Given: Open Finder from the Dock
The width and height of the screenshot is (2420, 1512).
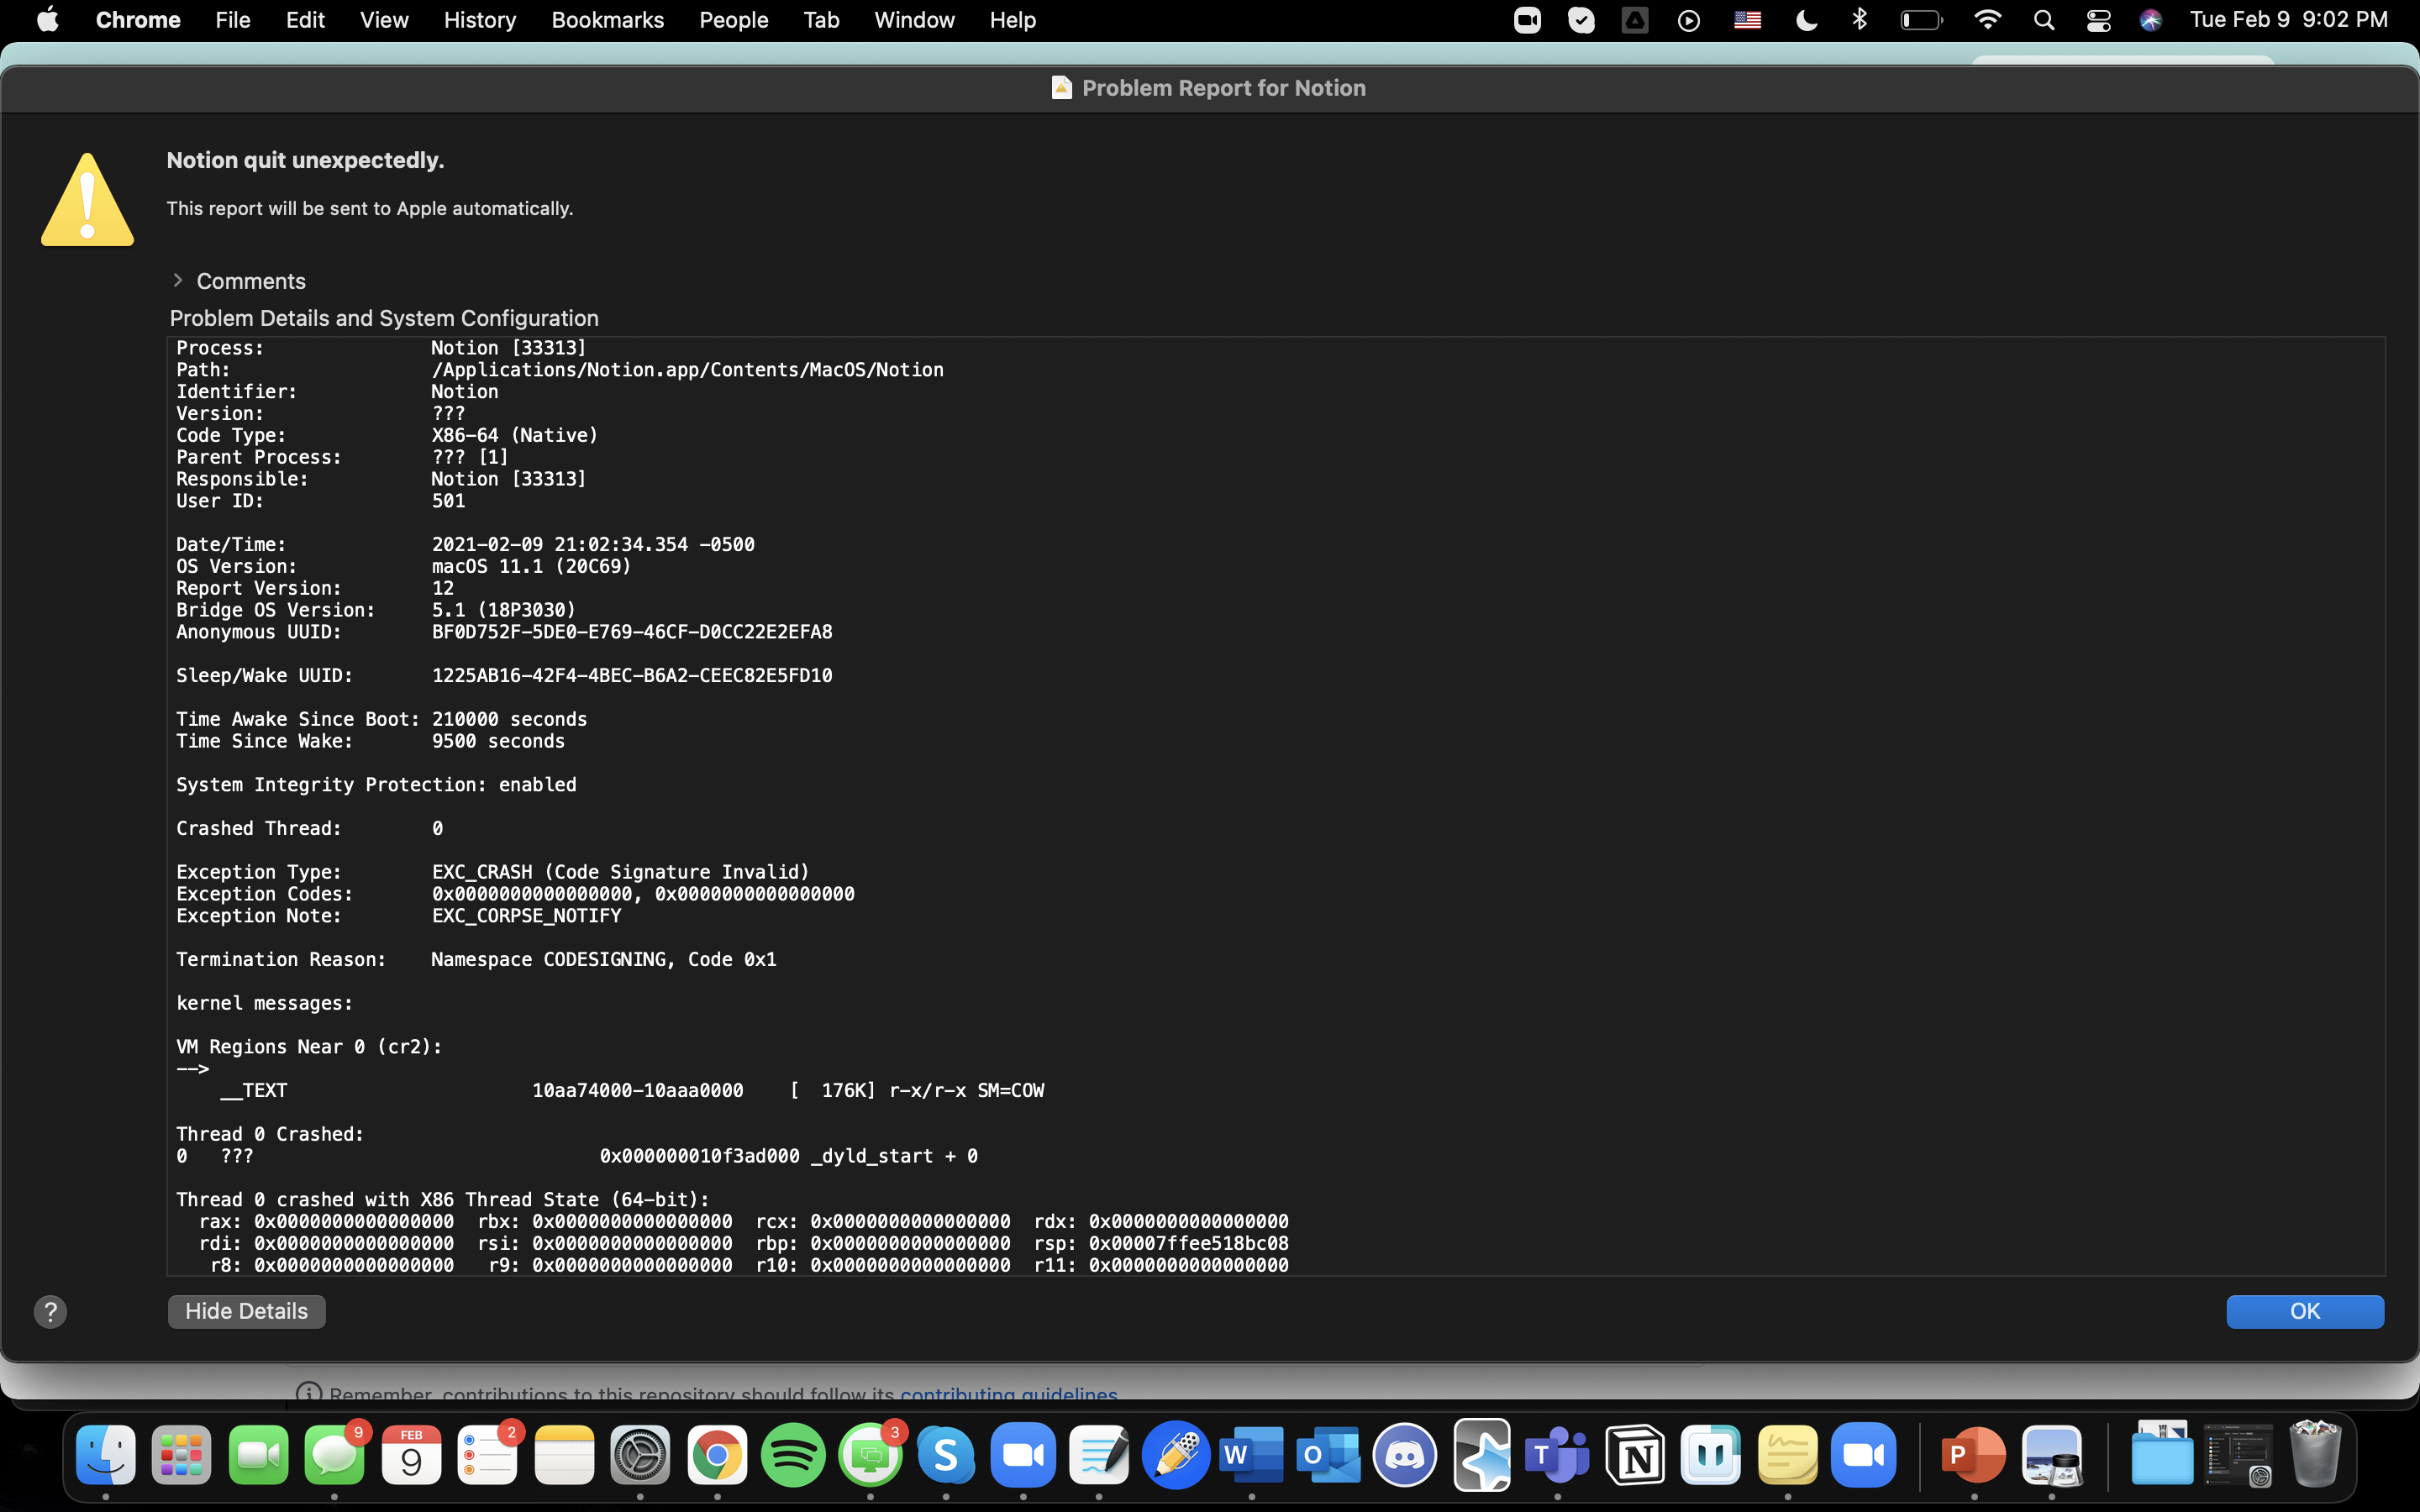Looking at the screenshot, I should 106,1454.
